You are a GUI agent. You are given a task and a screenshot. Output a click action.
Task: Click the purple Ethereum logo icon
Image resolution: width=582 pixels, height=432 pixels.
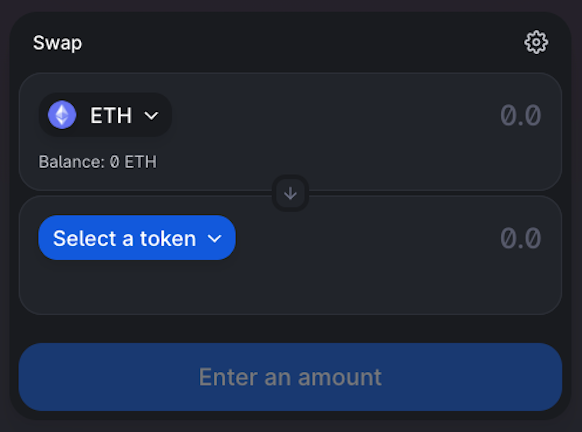click(62, 115)
